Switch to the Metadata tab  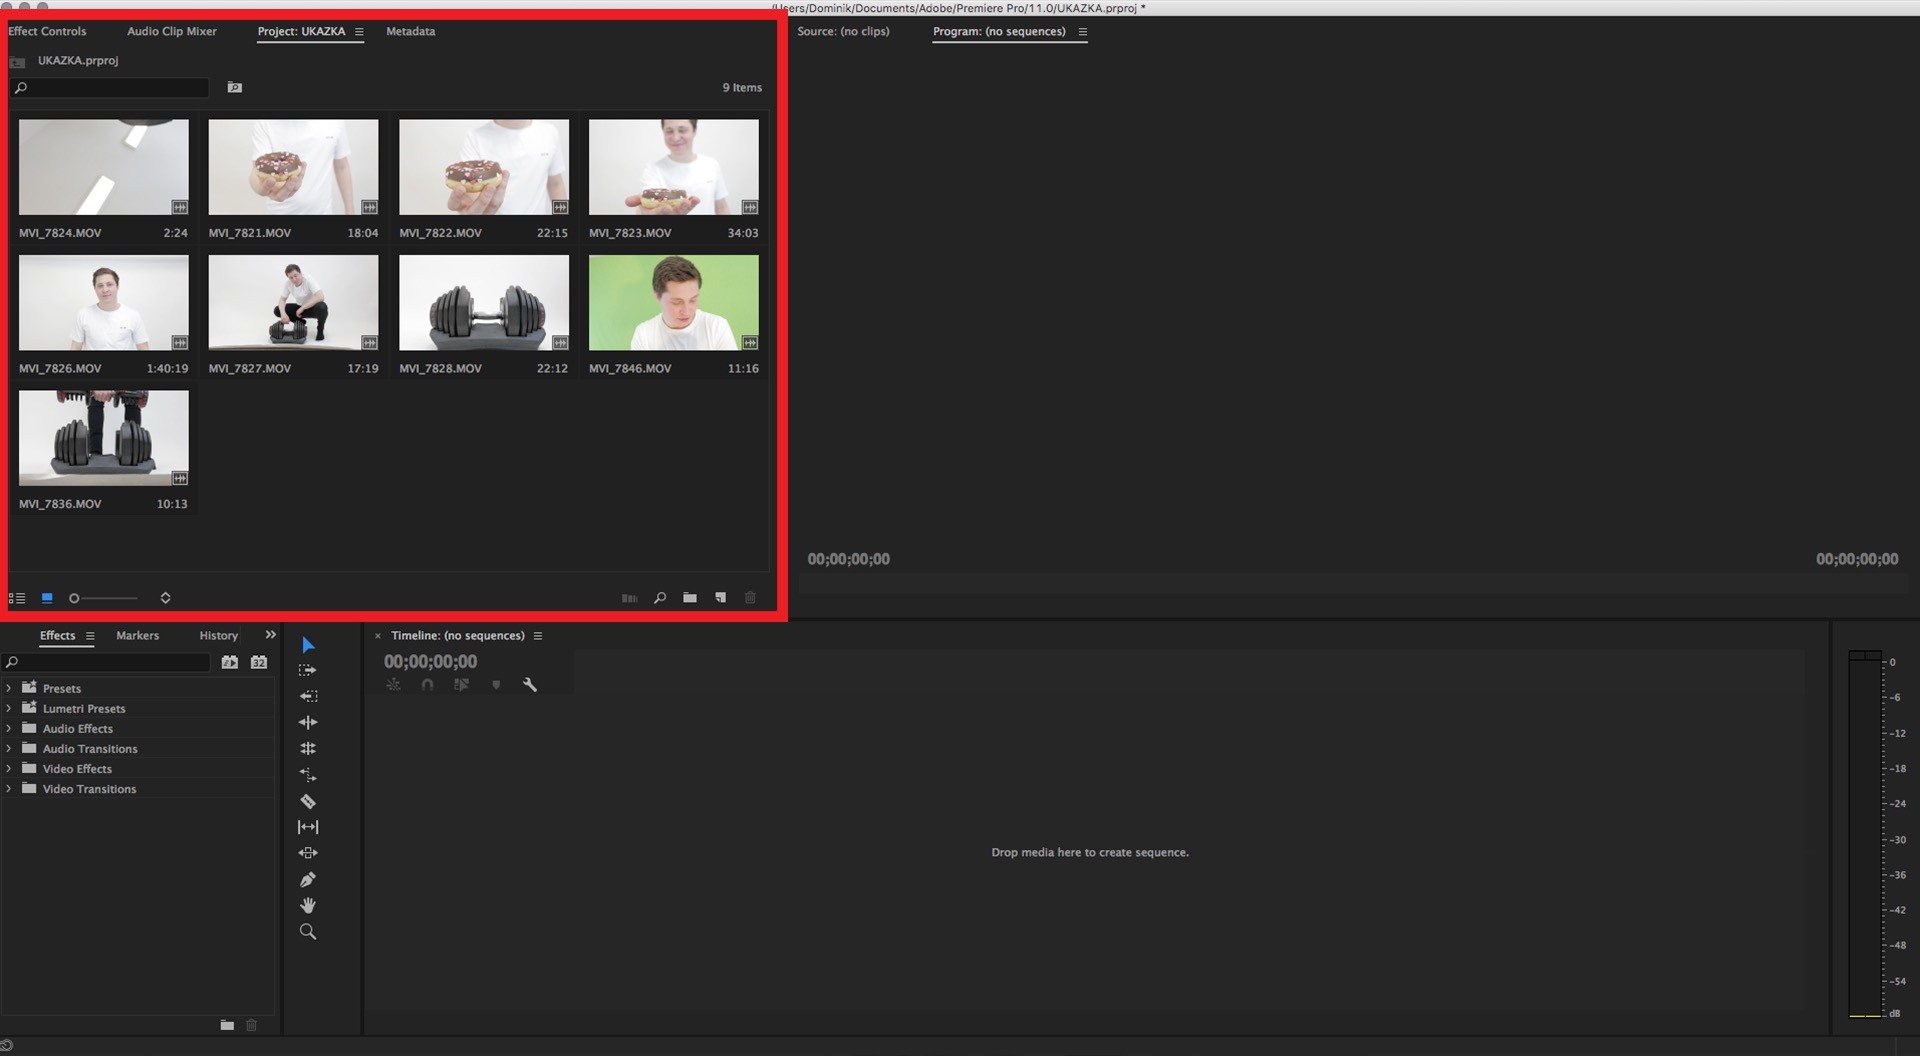(x=410, y=32)
